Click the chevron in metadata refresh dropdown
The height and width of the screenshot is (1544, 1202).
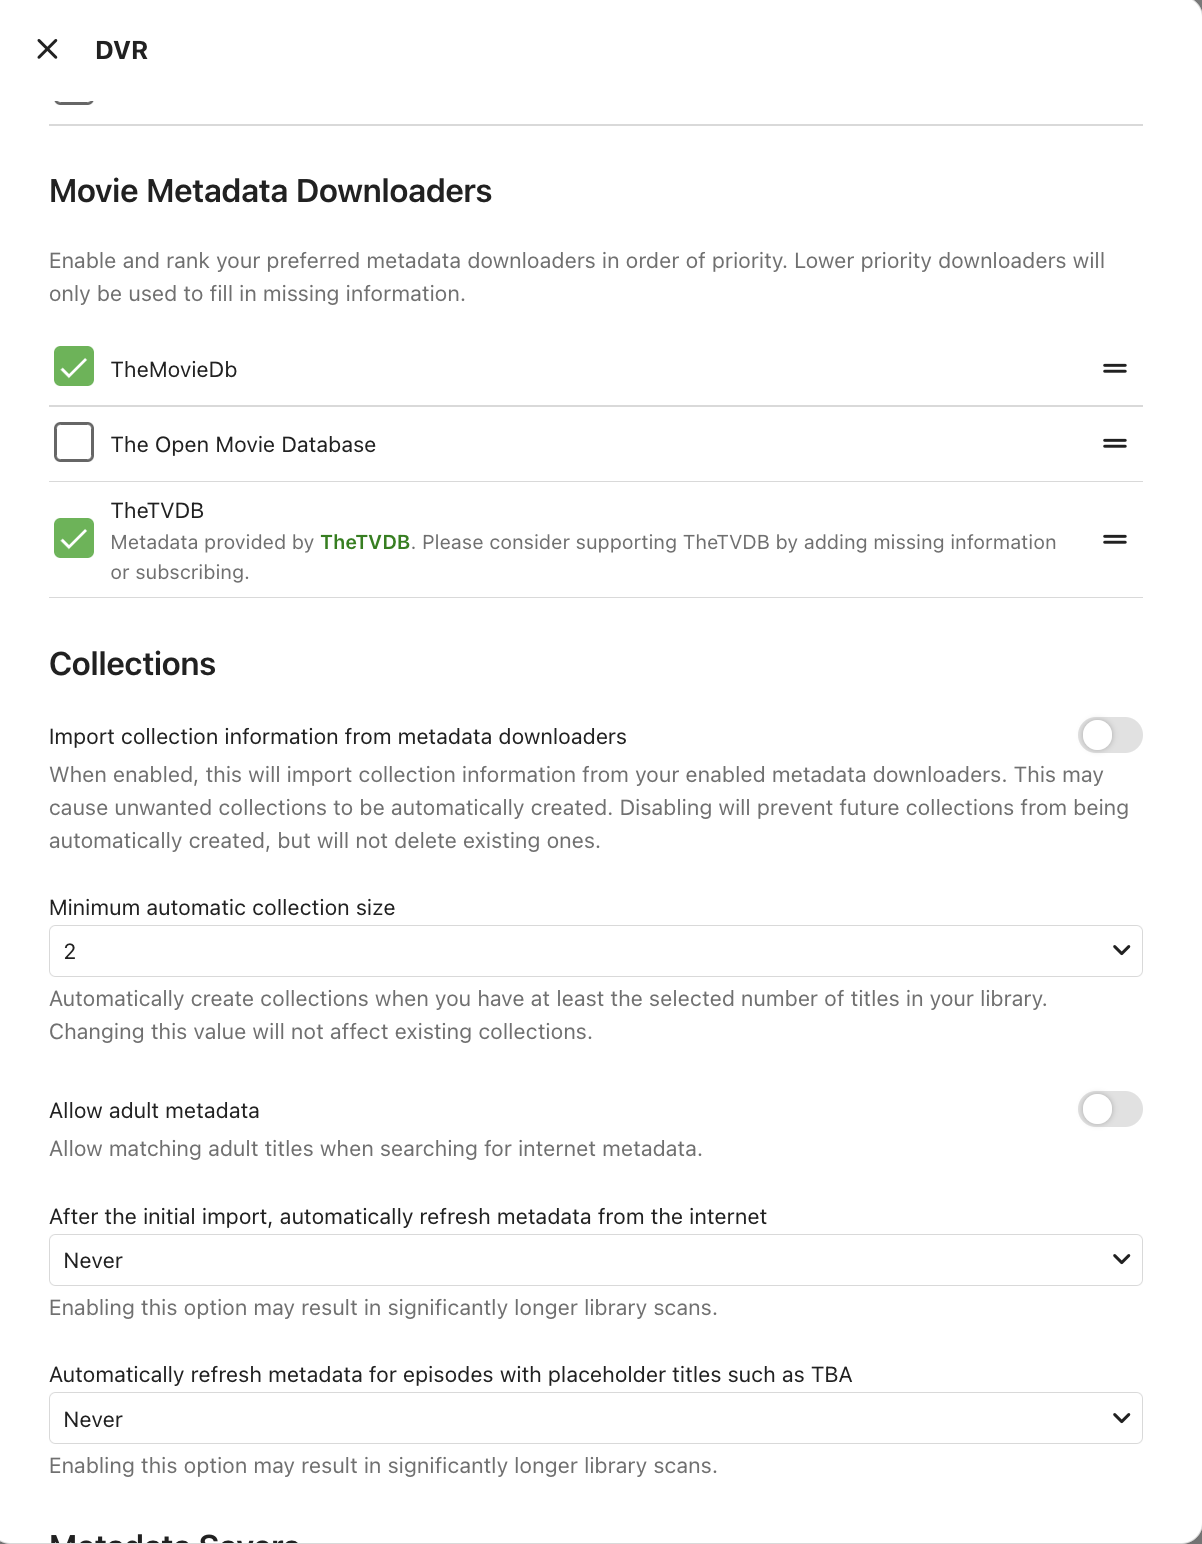tap(1121, 1260)
